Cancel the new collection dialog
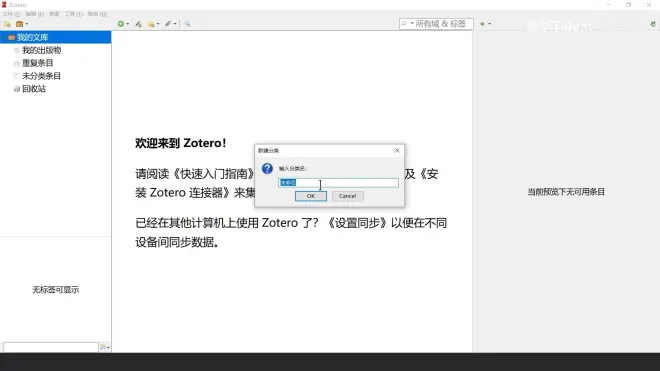The height and width of the screenshot is (371, 660). tap(347, 196)
